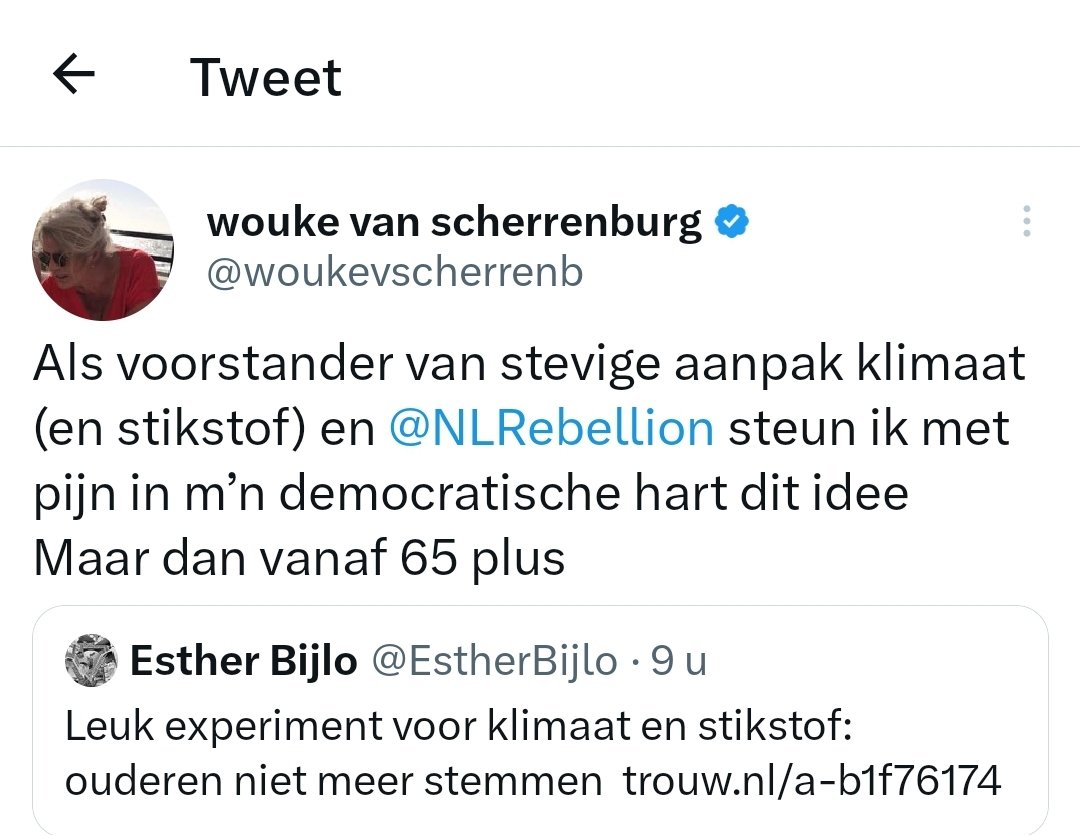The image size is (1080, 835).
Task: Click the Tweet header title
Action: tap(266, 77)
